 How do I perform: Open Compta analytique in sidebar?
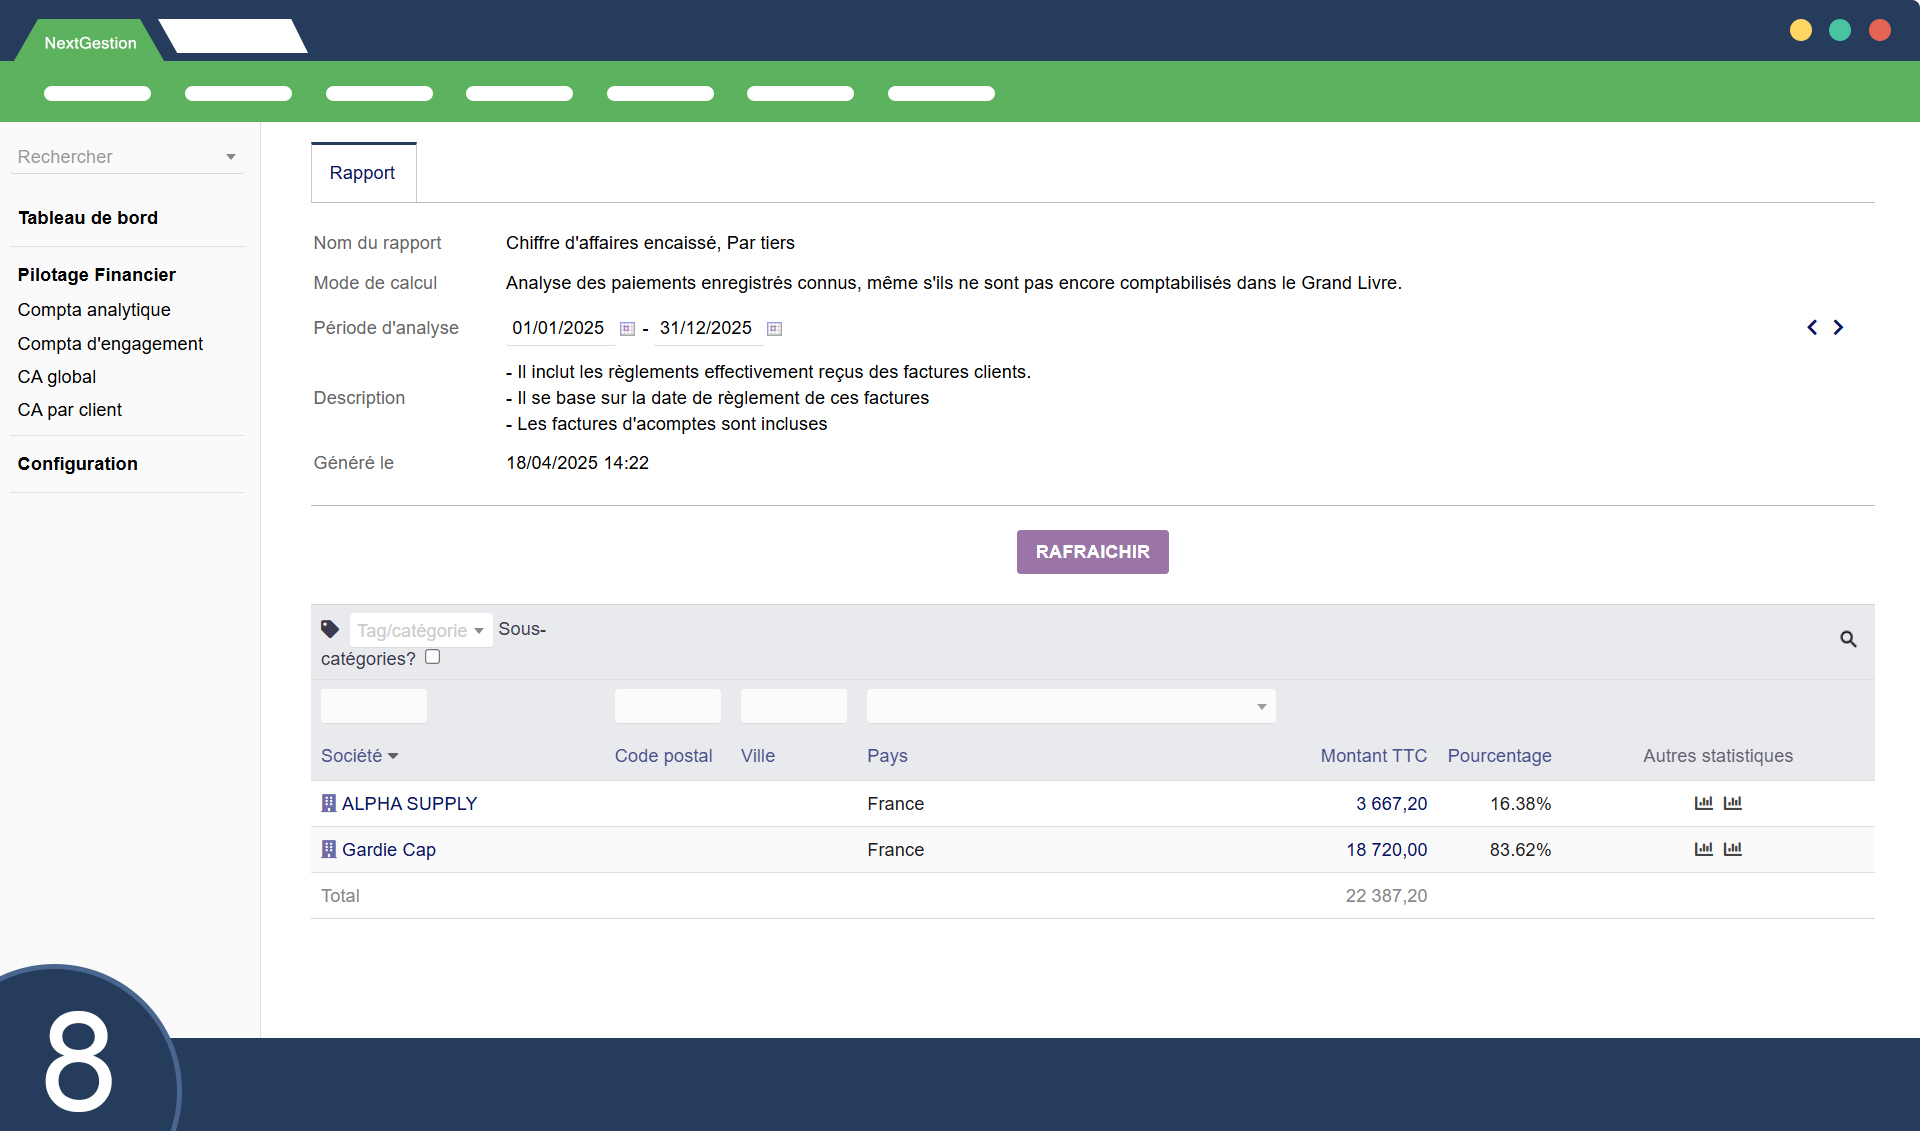94,310
